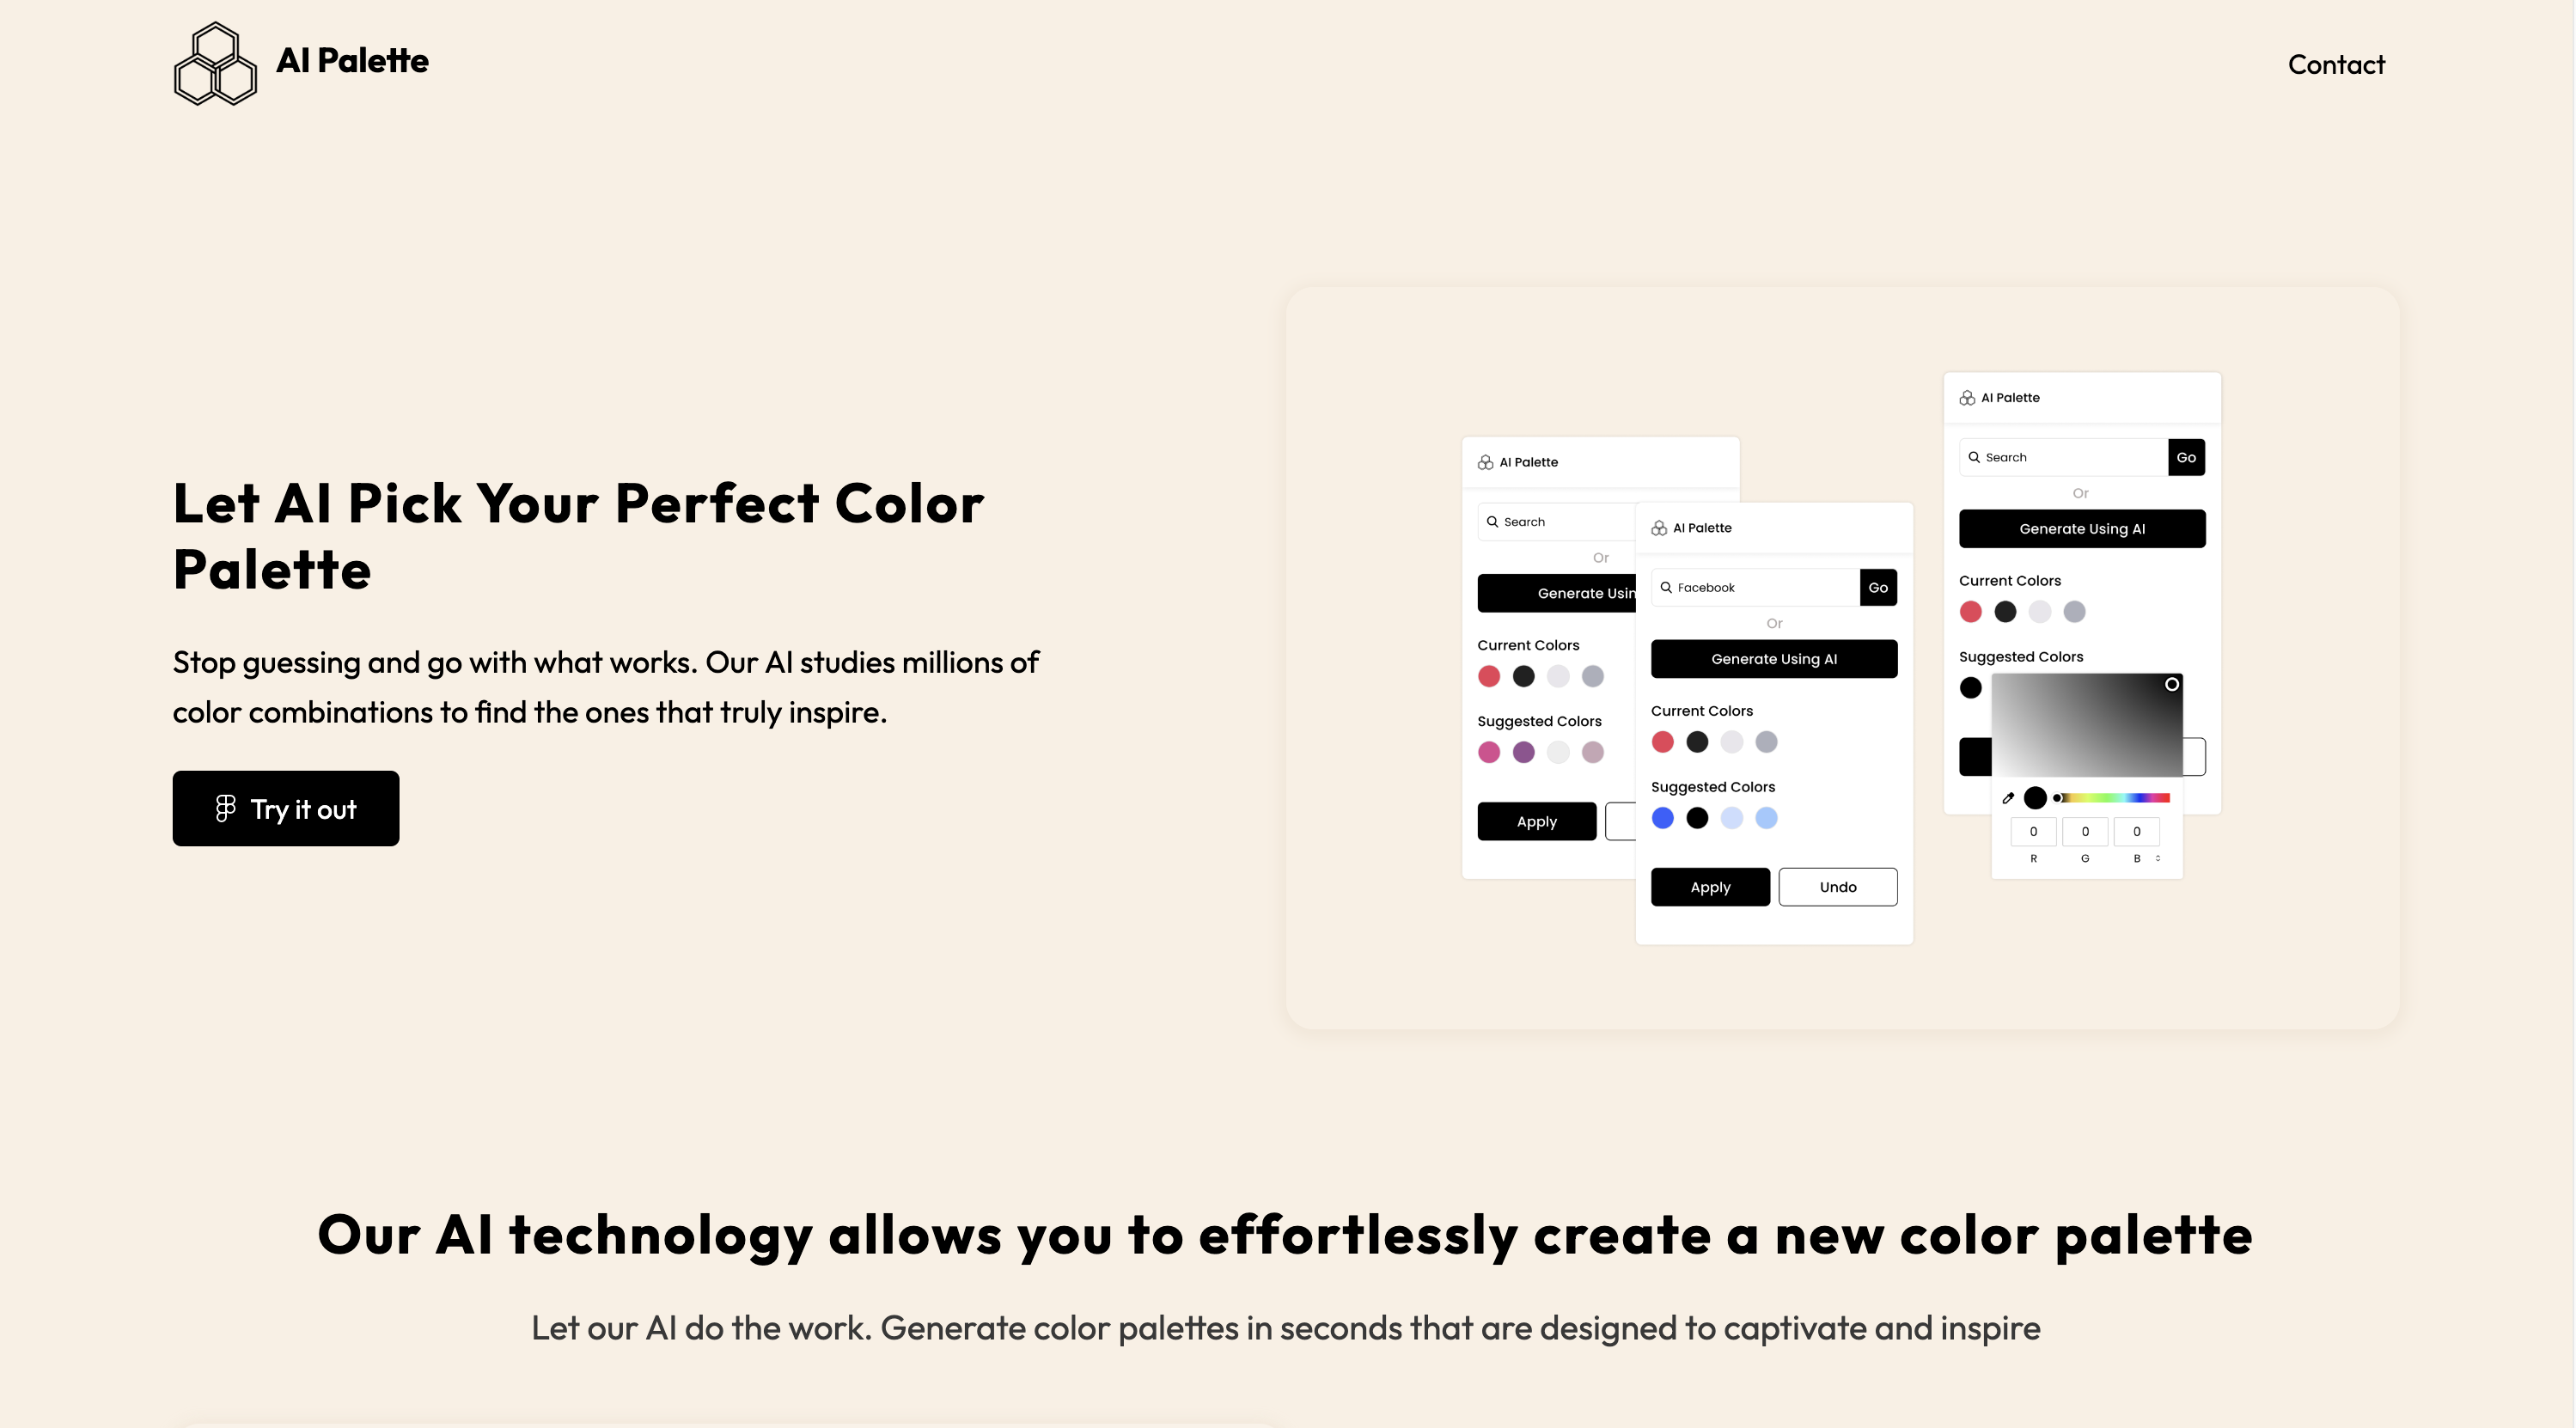Expand the Facebook search results panel
This screenshot has height=1428, width=2576.
1880,588
